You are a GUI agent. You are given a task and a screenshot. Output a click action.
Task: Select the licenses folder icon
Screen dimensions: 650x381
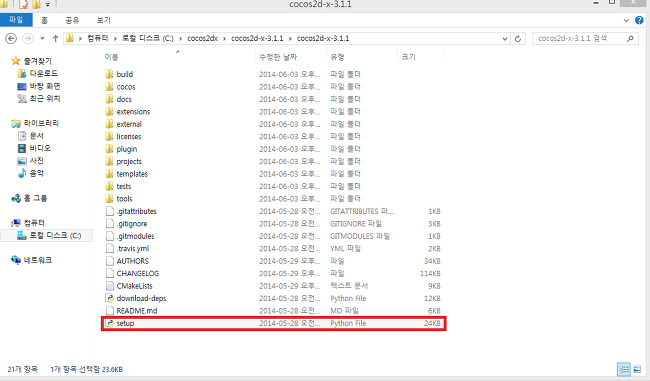point(109,136)
